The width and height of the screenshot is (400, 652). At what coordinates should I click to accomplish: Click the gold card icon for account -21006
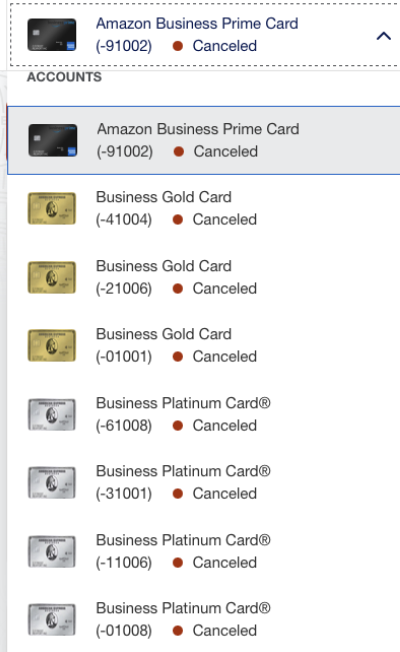(52, 277)
